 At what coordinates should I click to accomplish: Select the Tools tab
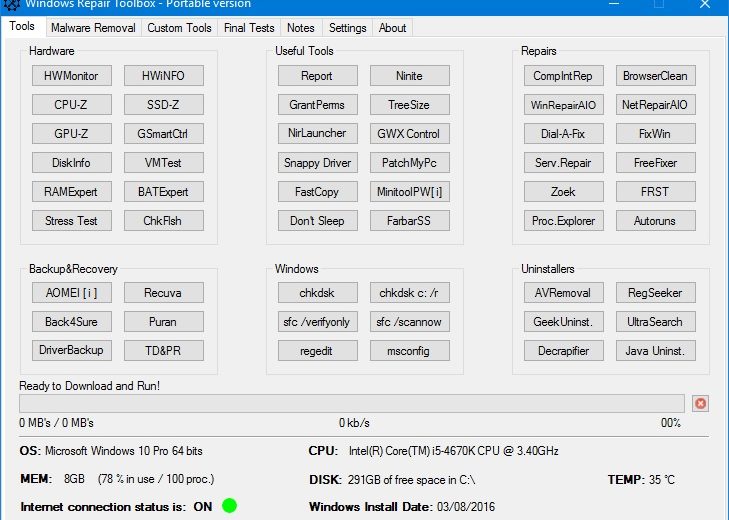coord(22,26)
